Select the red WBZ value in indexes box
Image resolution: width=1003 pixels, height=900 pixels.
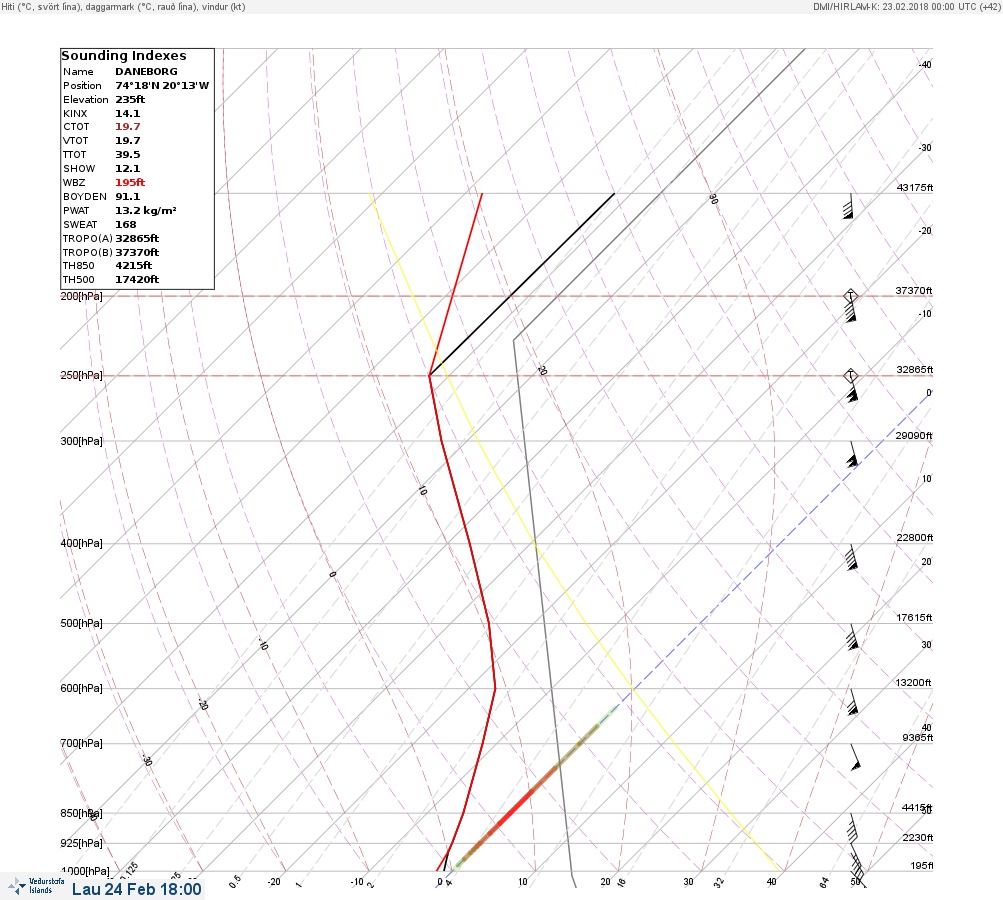click(130, 182)
